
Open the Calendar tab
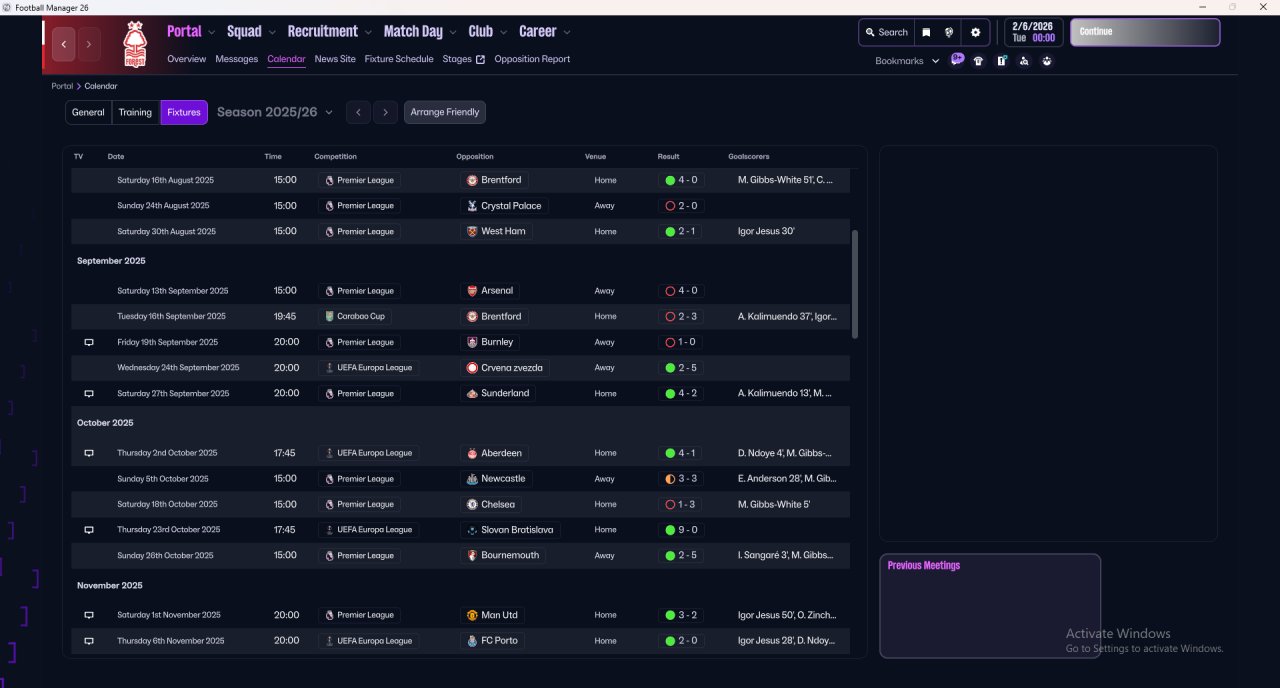point(287,59)
